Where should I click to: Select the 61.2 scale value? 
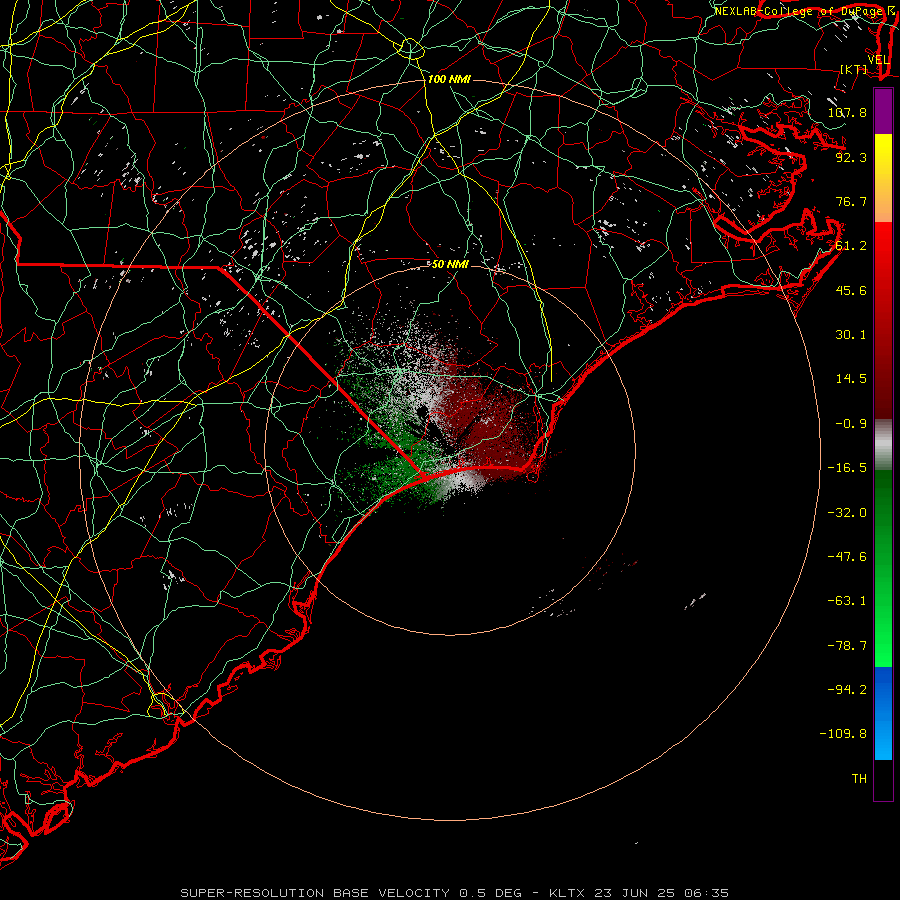tap(851, 246)
